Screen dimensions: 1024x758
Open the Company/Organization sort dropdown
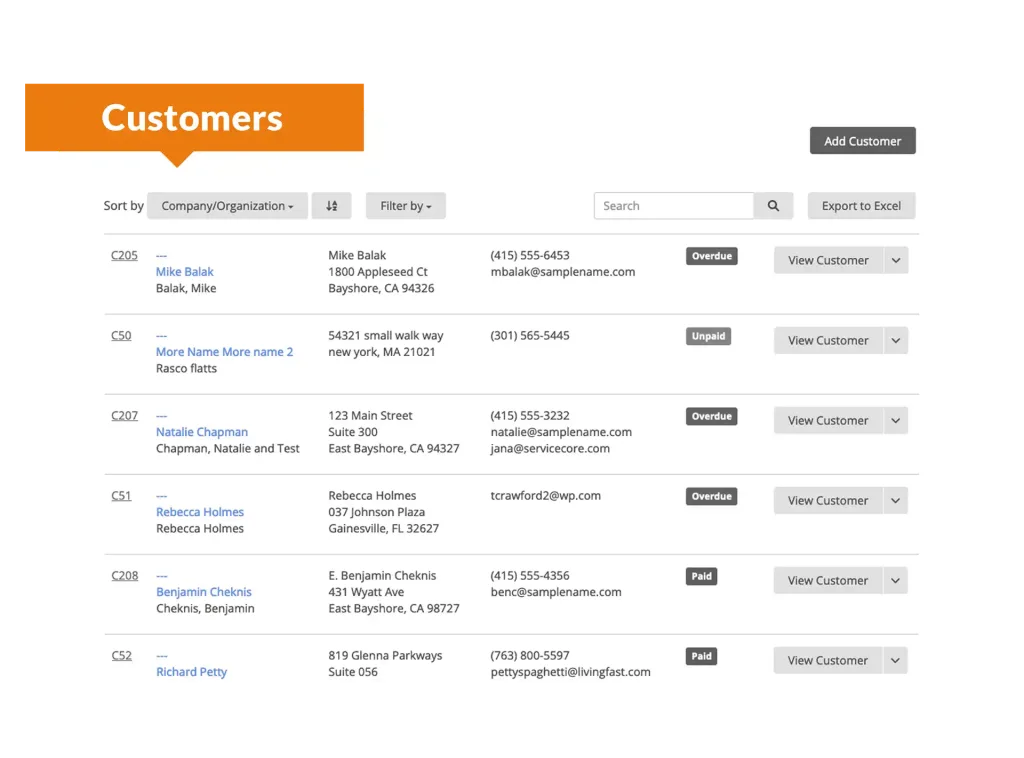[227, 206]
